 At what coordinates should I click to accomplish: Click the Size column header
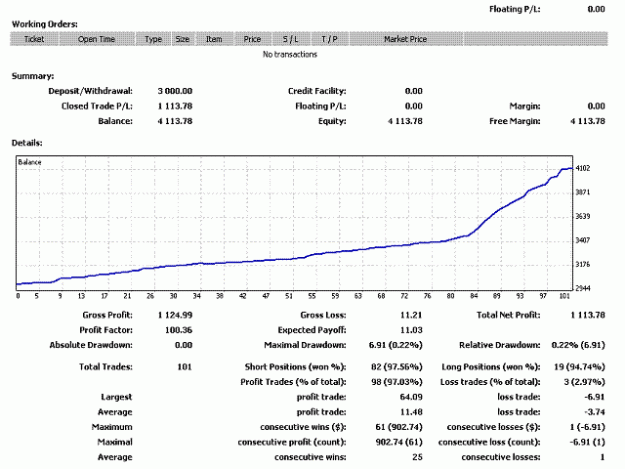(183, 39)
